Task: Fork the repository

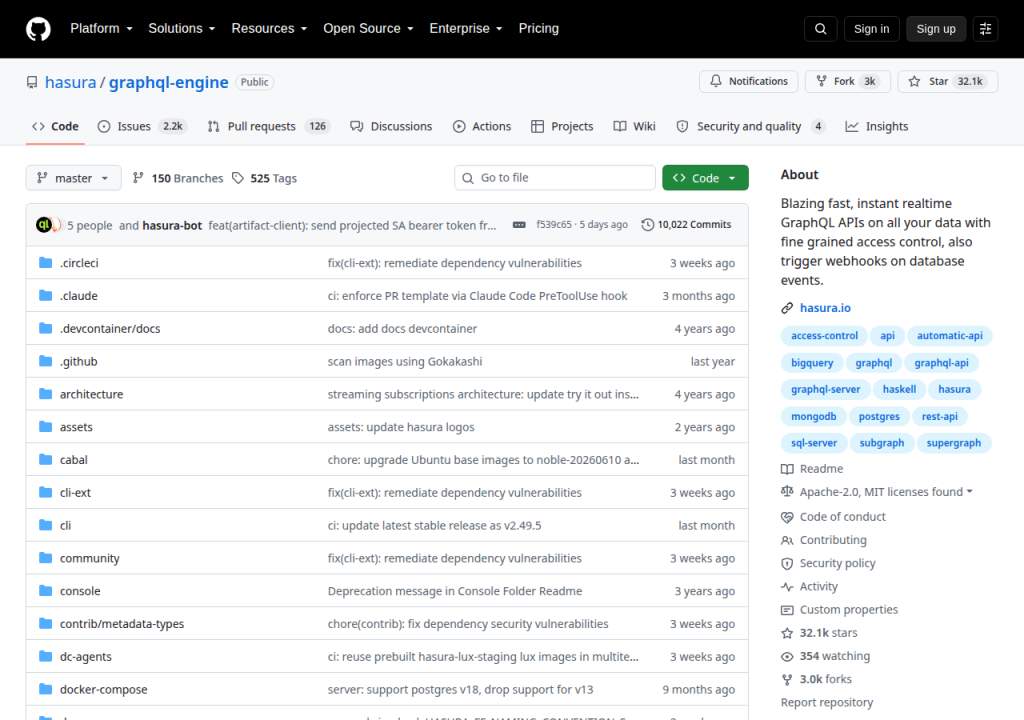Action: coord(847,81)
